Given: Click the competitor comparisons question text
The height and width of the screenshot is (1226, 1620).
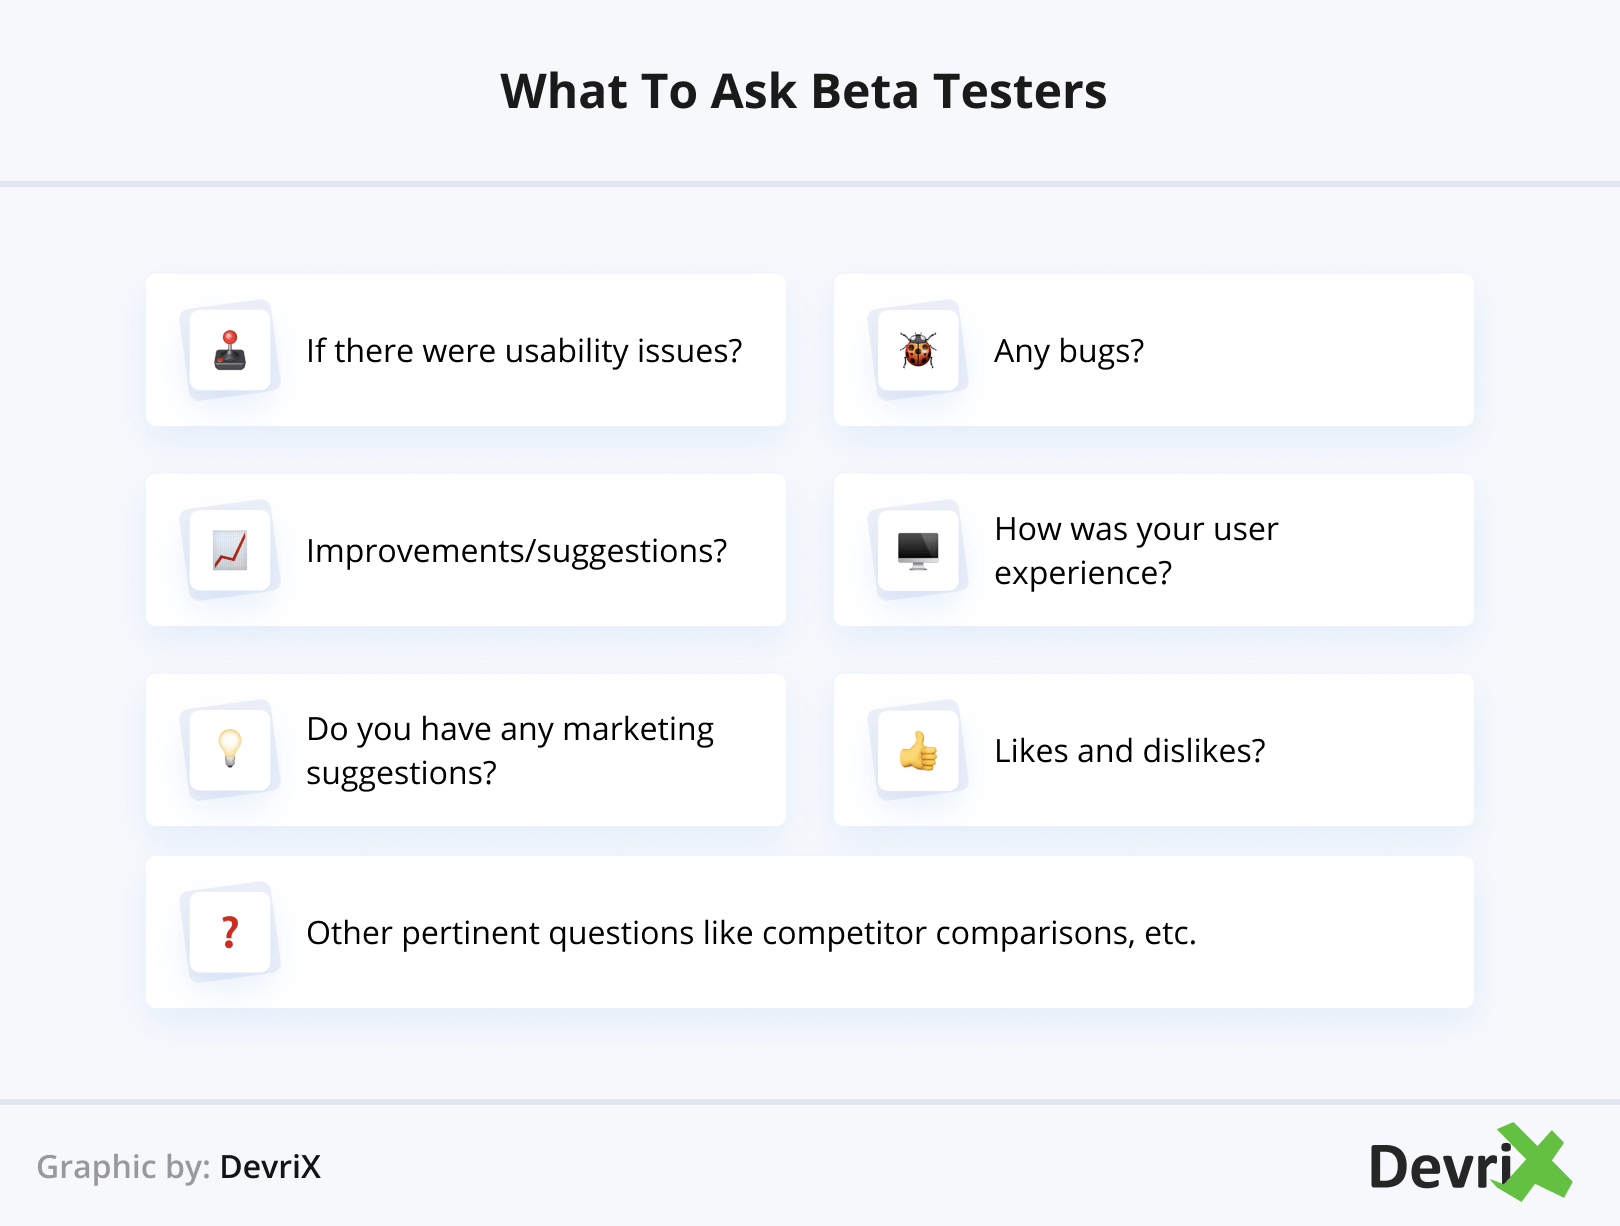Looking at the screenshot, I should pos(751,933).
